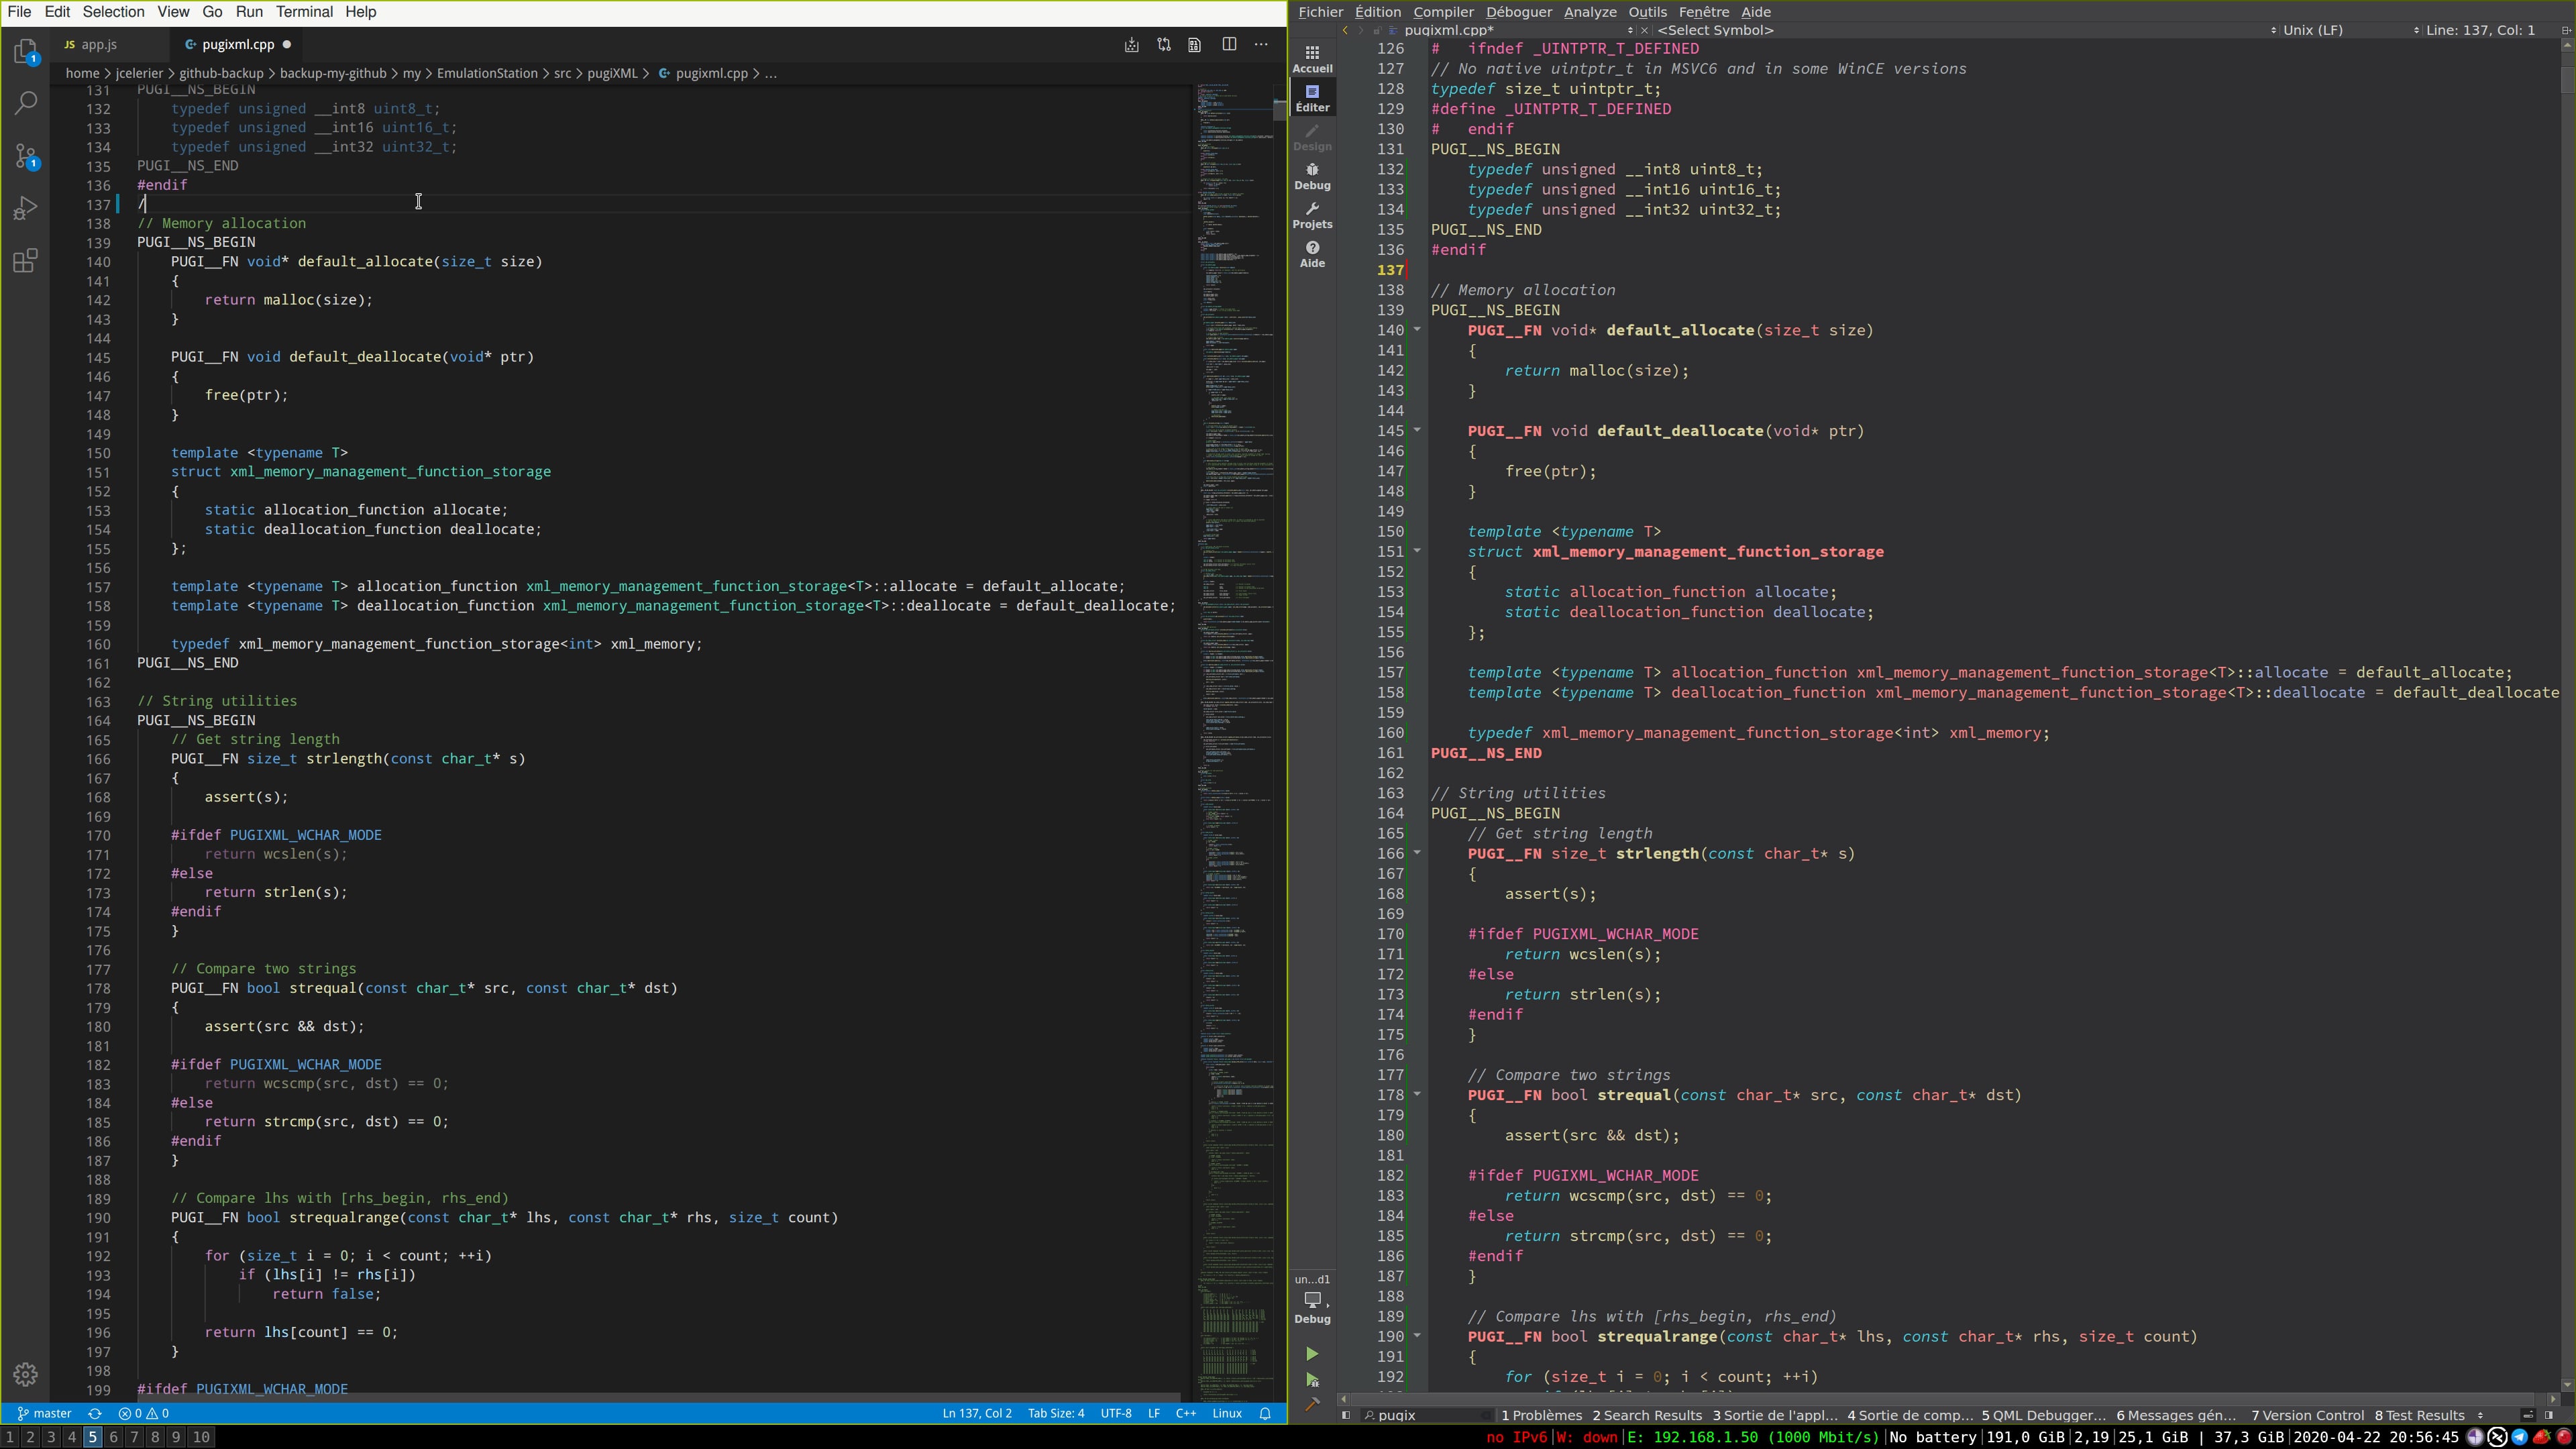Open the Extensions view
Viewport: 2576px width, 1449px height.
click(26, 261)
